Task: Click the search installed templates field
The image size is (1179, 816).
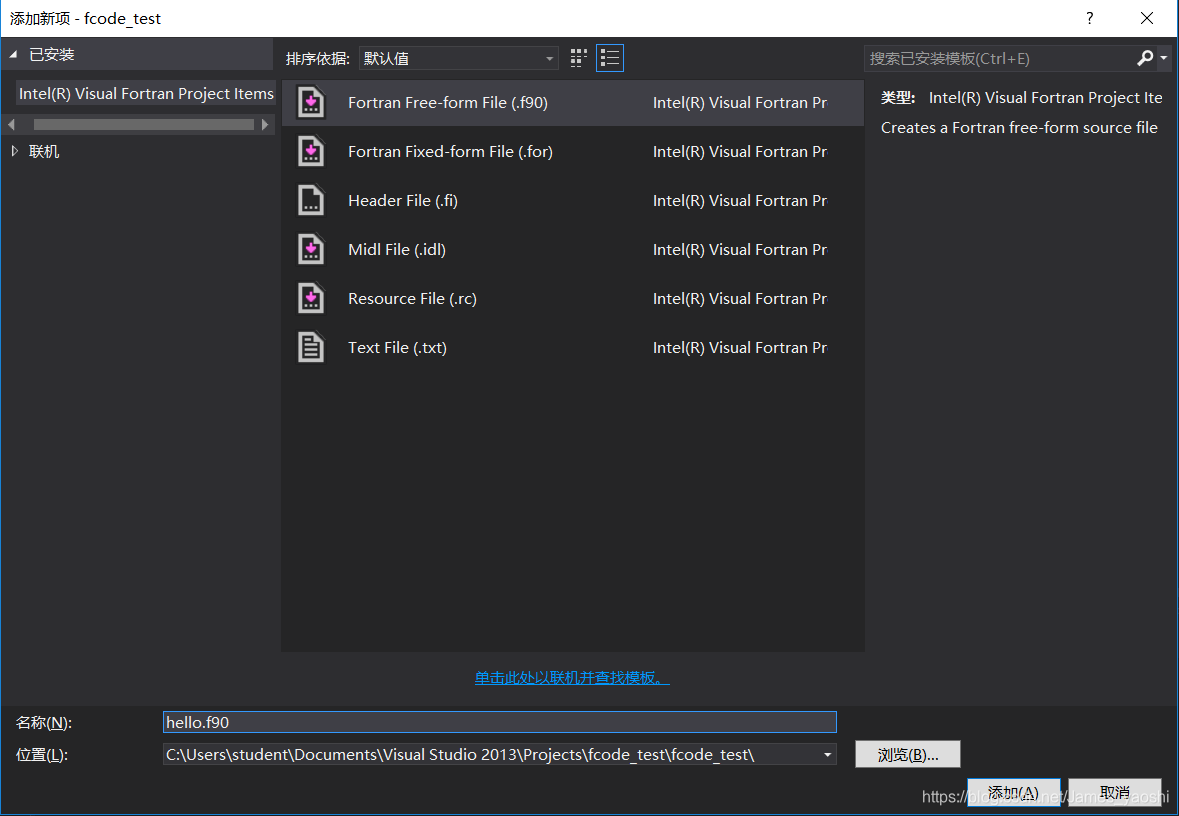Action: (x=1000, y=58)
